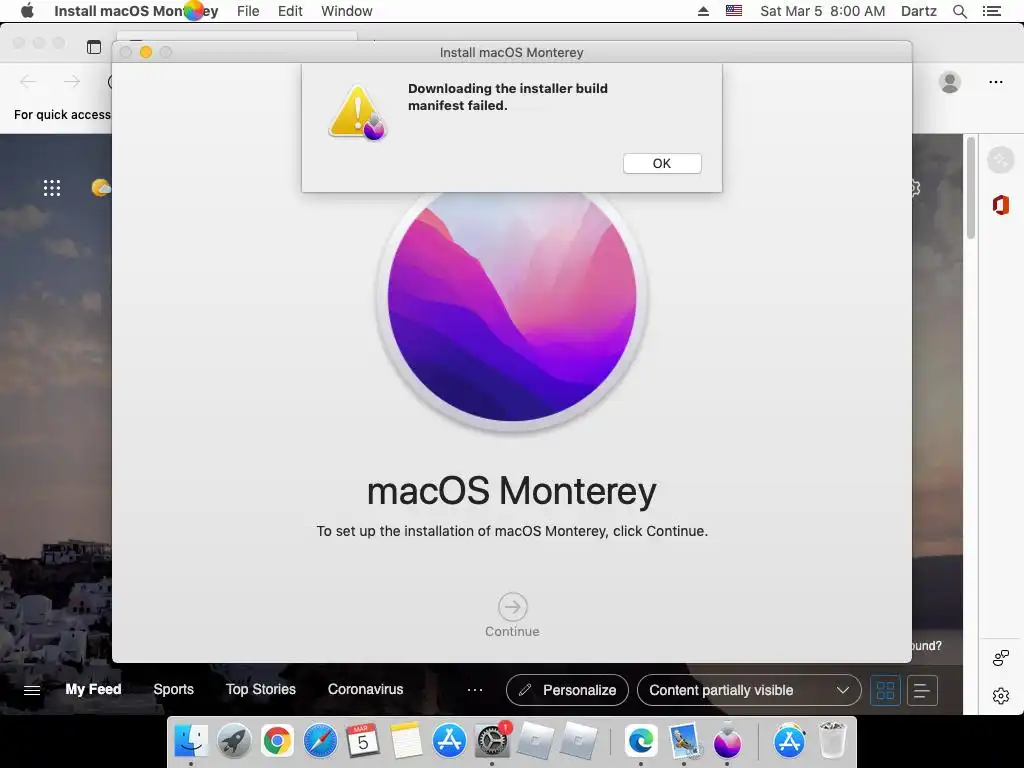Viewport: 1024px width, 768px height.
Task: Open the File menu
Action: tap(248, 11)
